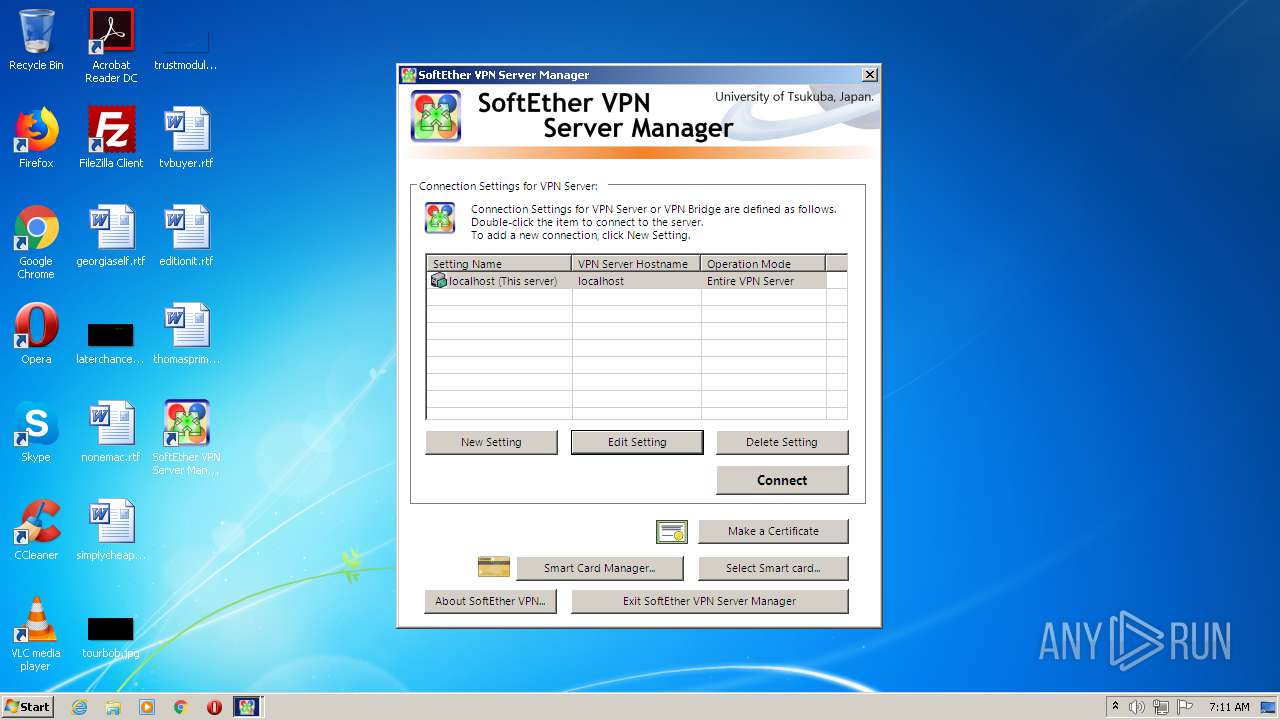
Task: Open FileZilla Client desktop shortcut
Action: pos(111,138)
